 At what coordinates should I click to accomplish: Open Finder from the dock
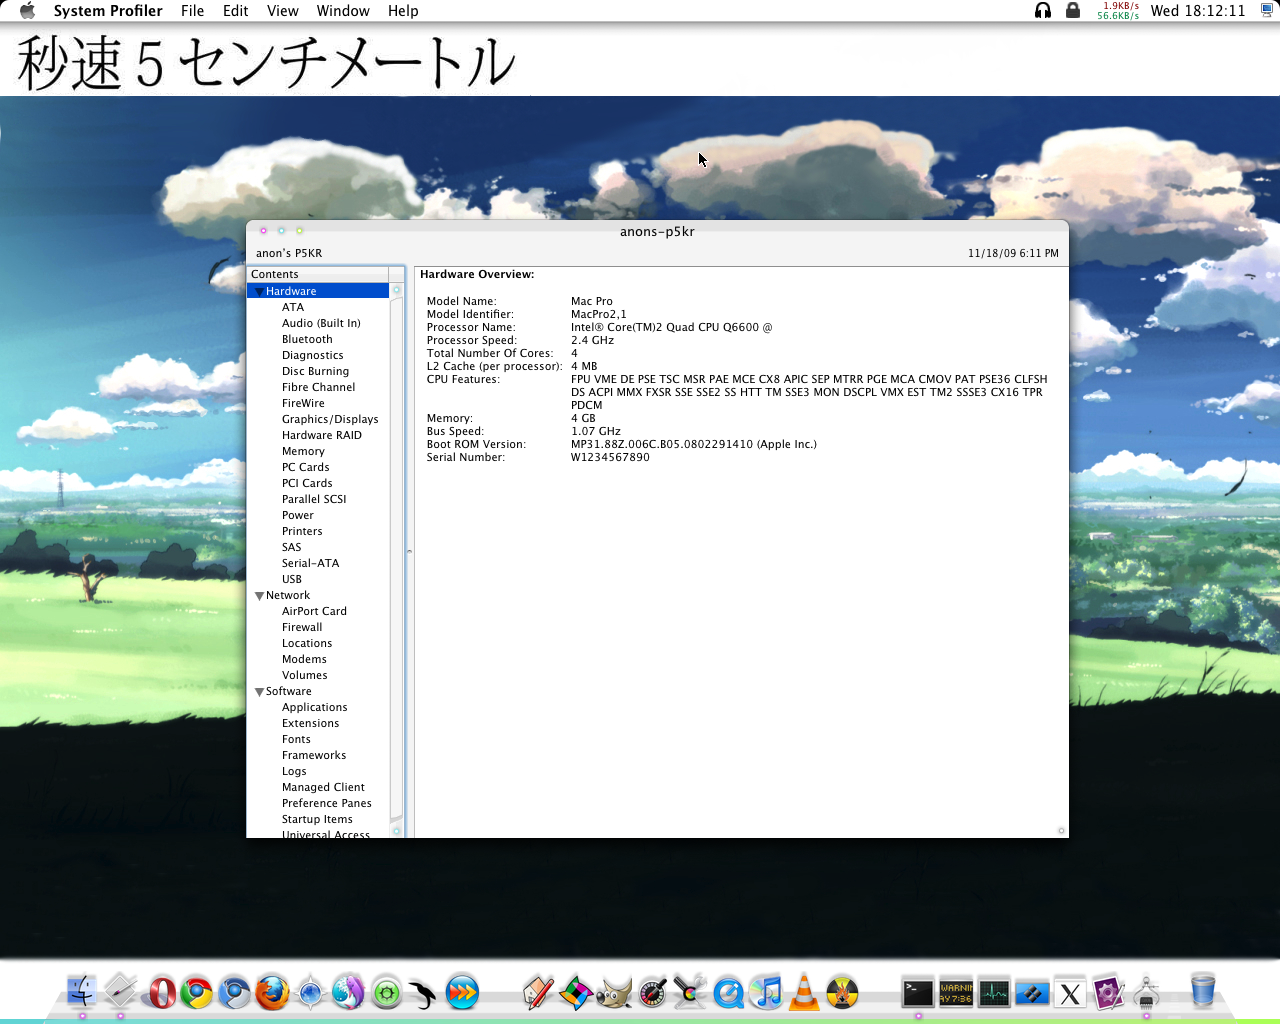[82, 992]
